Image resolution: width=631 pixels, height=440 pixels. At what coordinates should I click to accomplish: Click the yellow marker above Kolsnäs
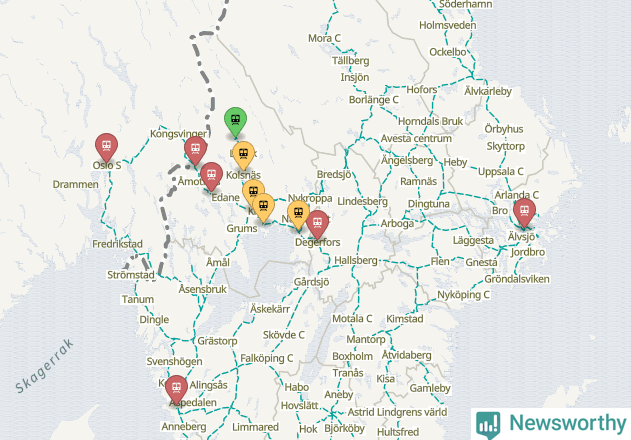(244, 156)
